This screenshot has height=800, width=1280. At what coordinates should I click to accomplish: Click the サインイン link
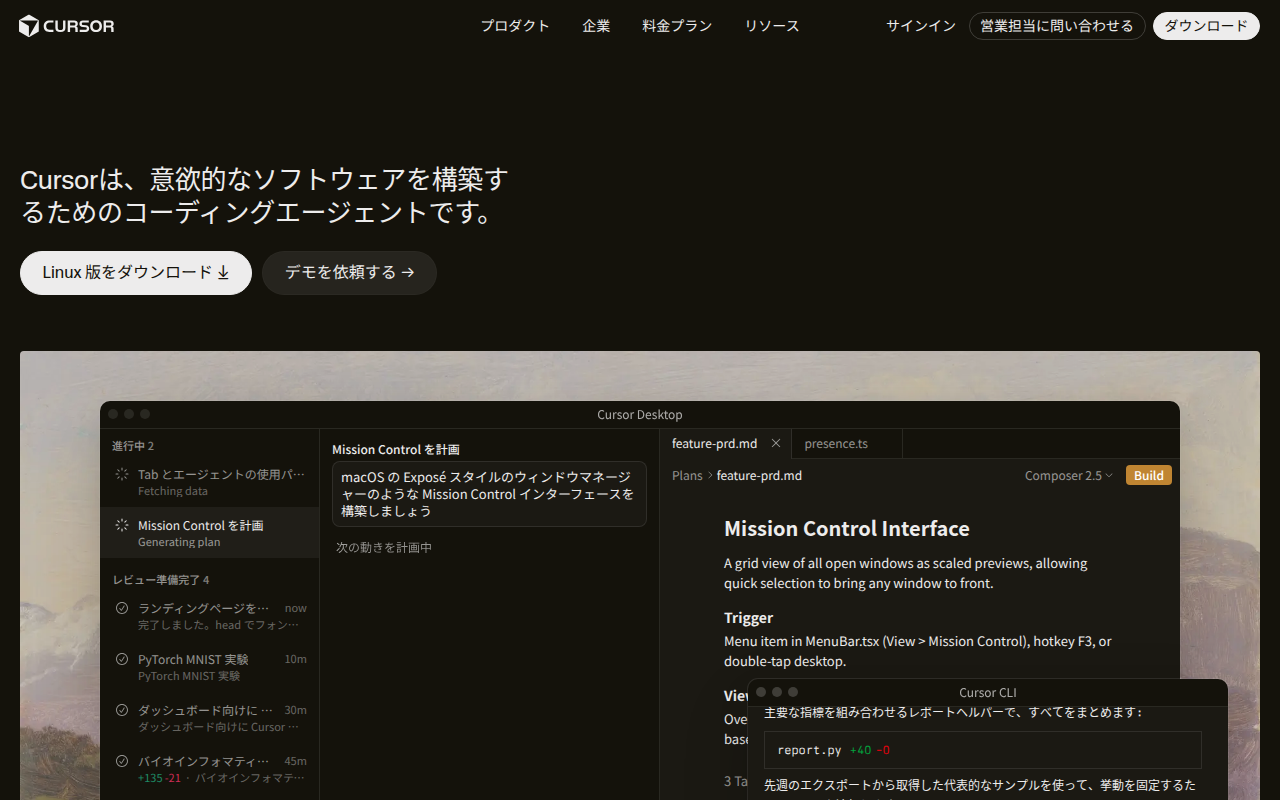point(921,26)
